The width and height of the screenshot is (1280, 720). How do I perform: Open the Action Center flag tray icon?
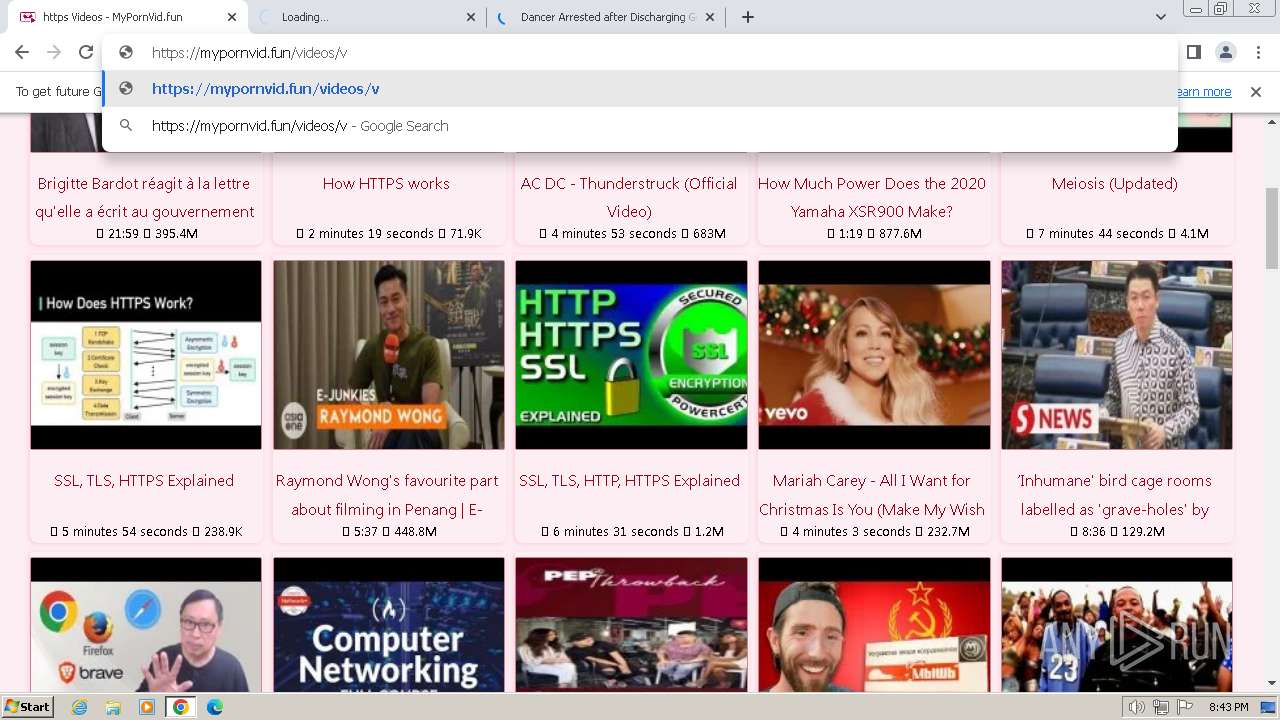[1185, 707]
